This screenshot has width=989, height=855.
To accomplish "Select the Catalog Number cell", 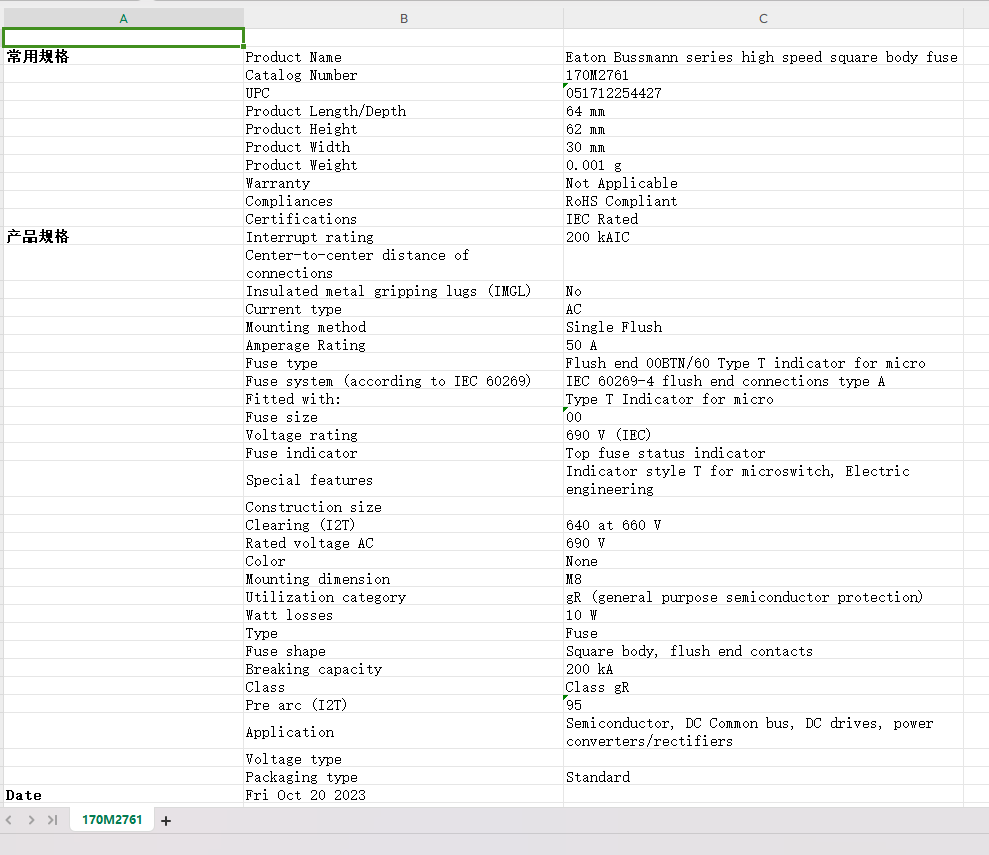I will 404,75.
